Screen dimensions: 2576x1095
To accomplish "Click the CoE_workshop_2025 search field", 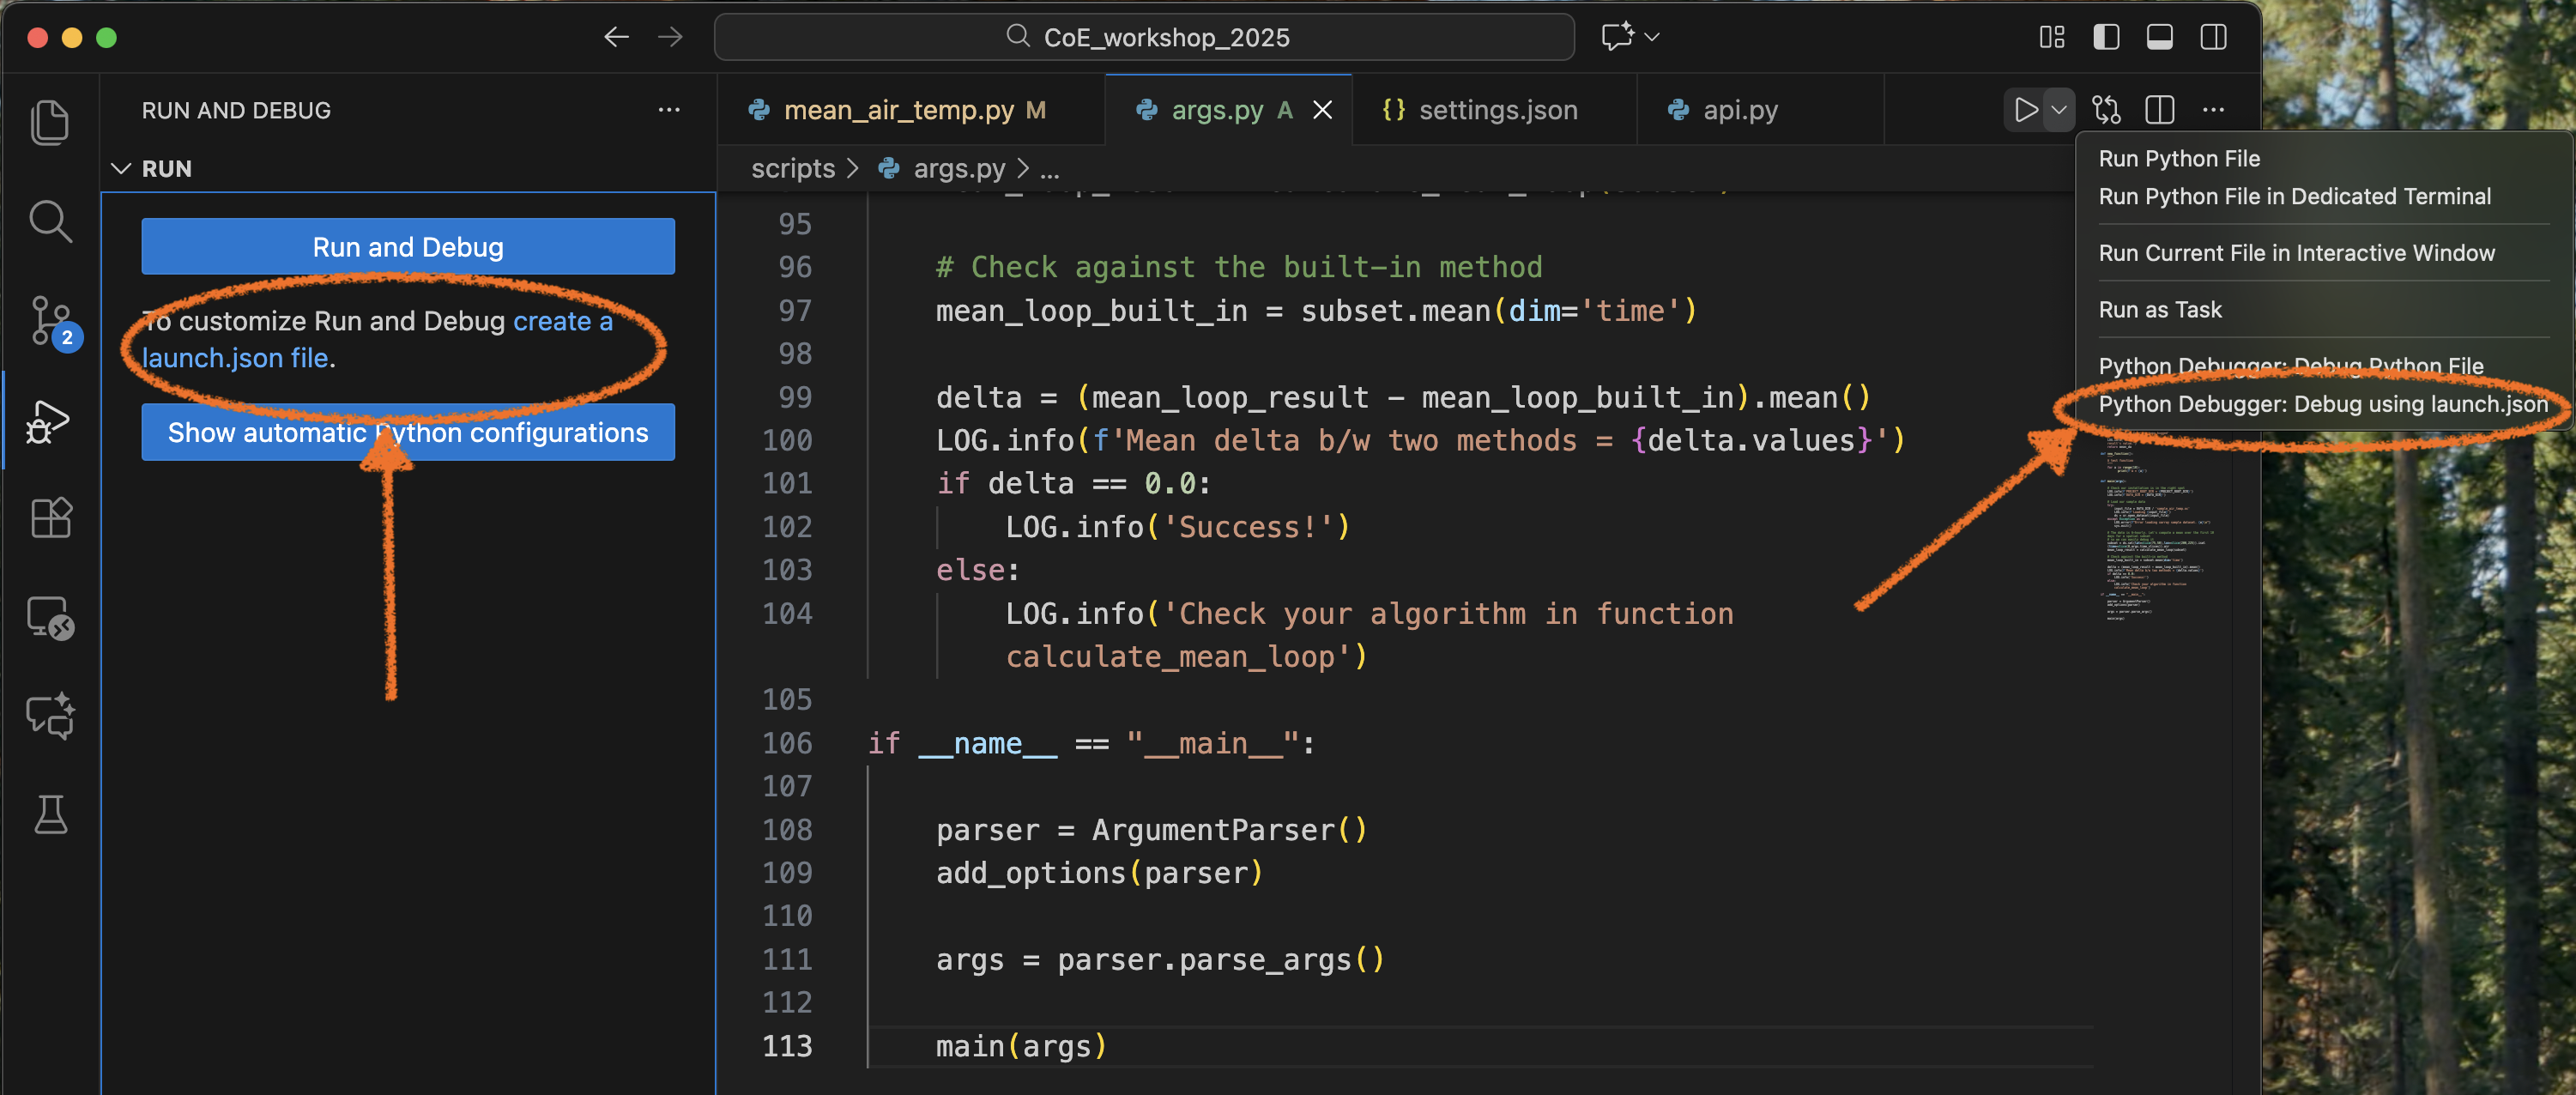I will (1144, 37).
